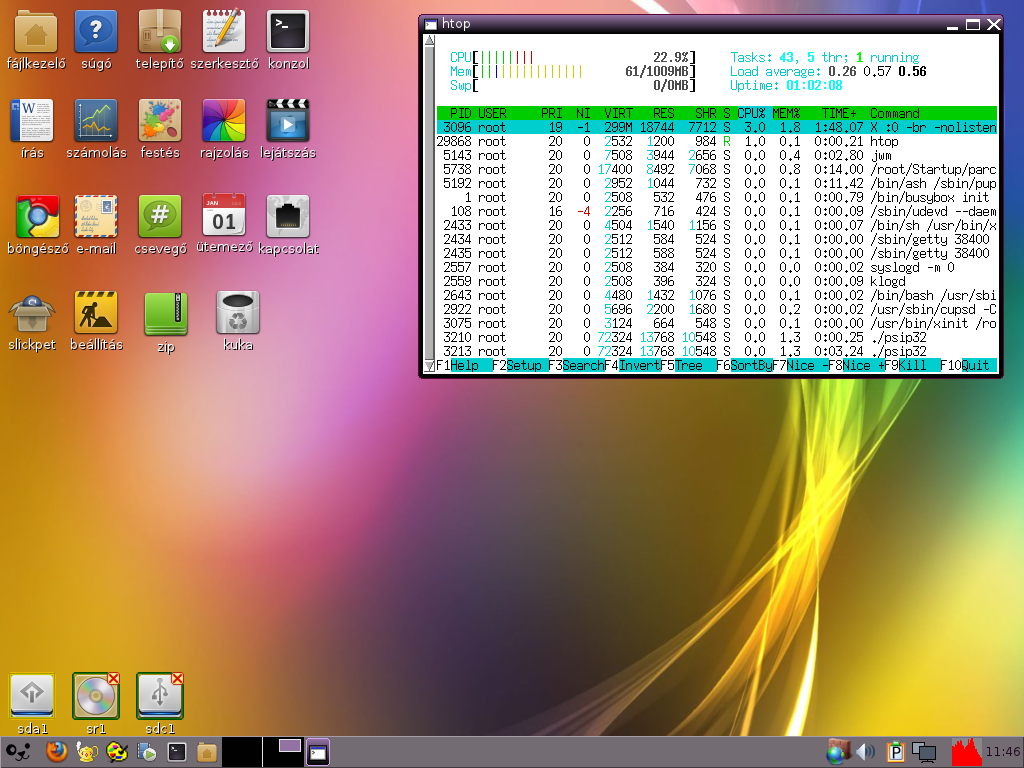
Task: Select the htop window button in taskbar
Action: [320, 750]
